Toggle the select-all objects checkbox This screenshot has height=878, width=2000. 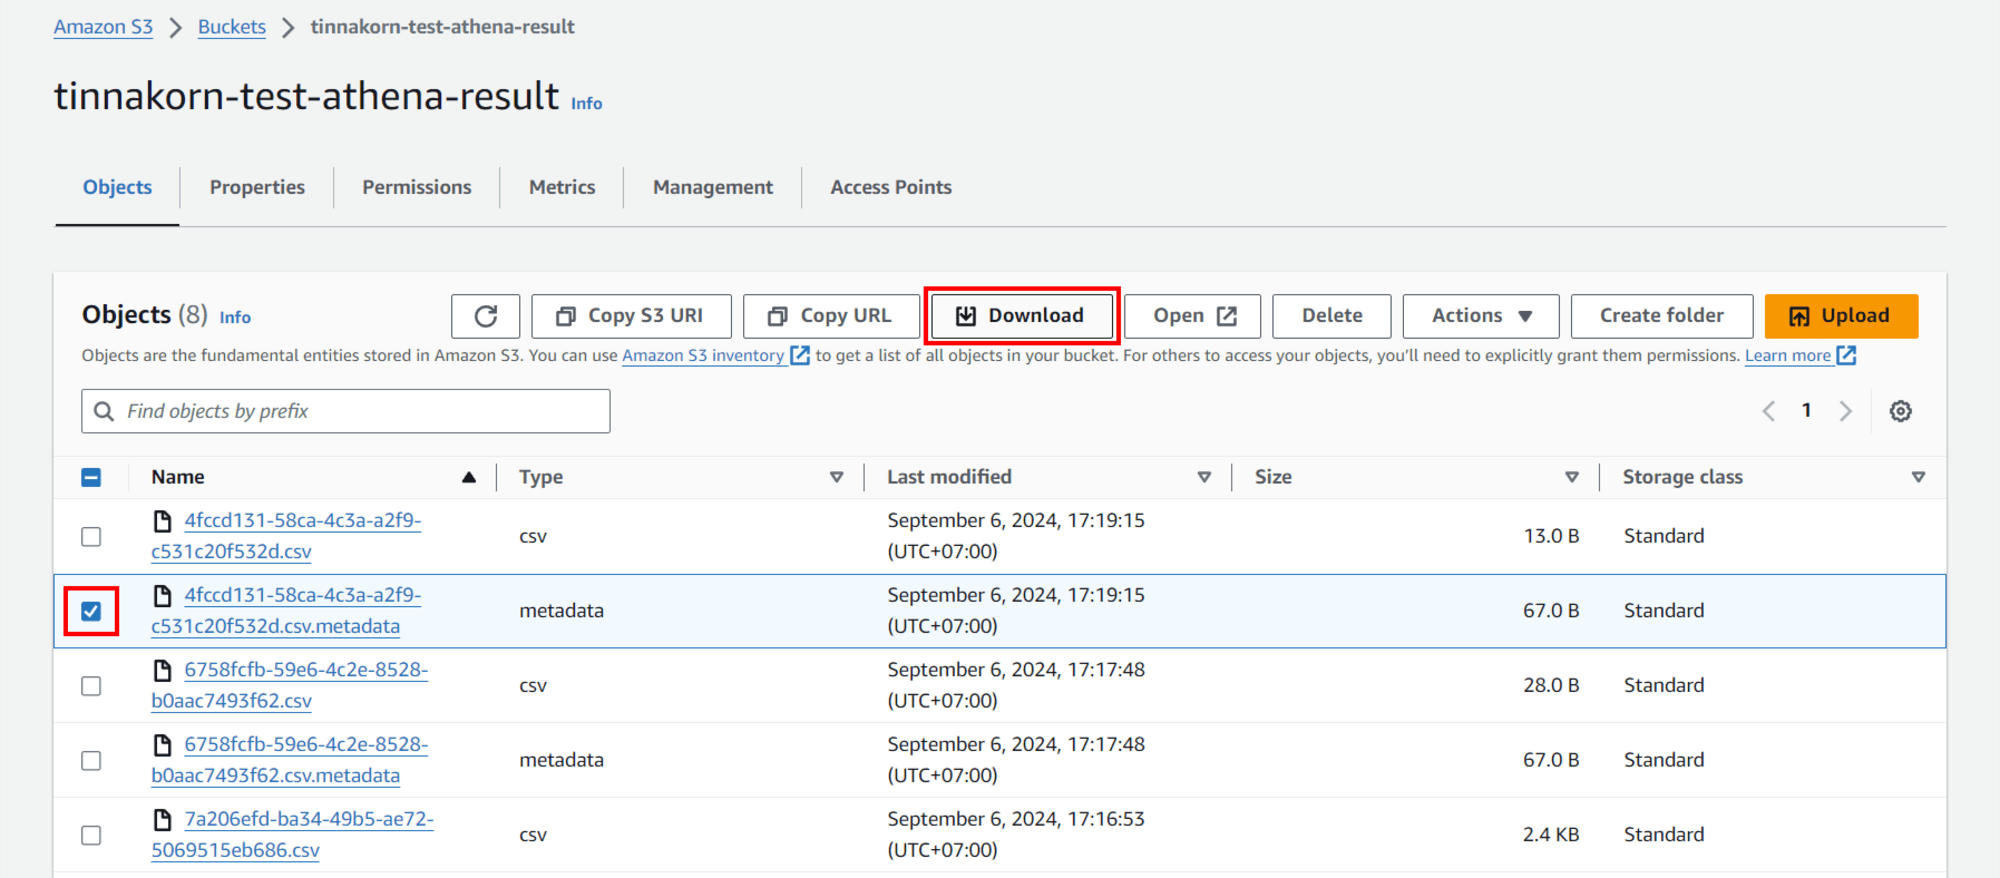91,478
